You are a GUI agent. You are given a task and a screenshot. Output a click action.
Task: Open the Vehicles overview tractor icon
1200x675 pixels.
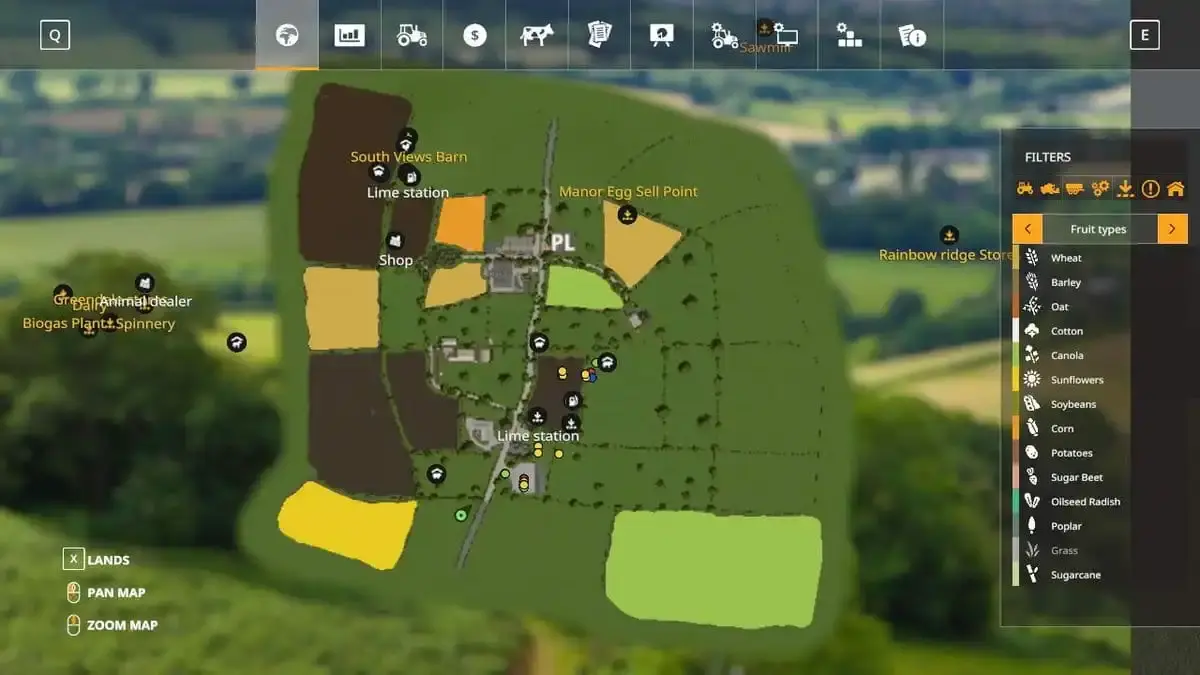point(412,35)
